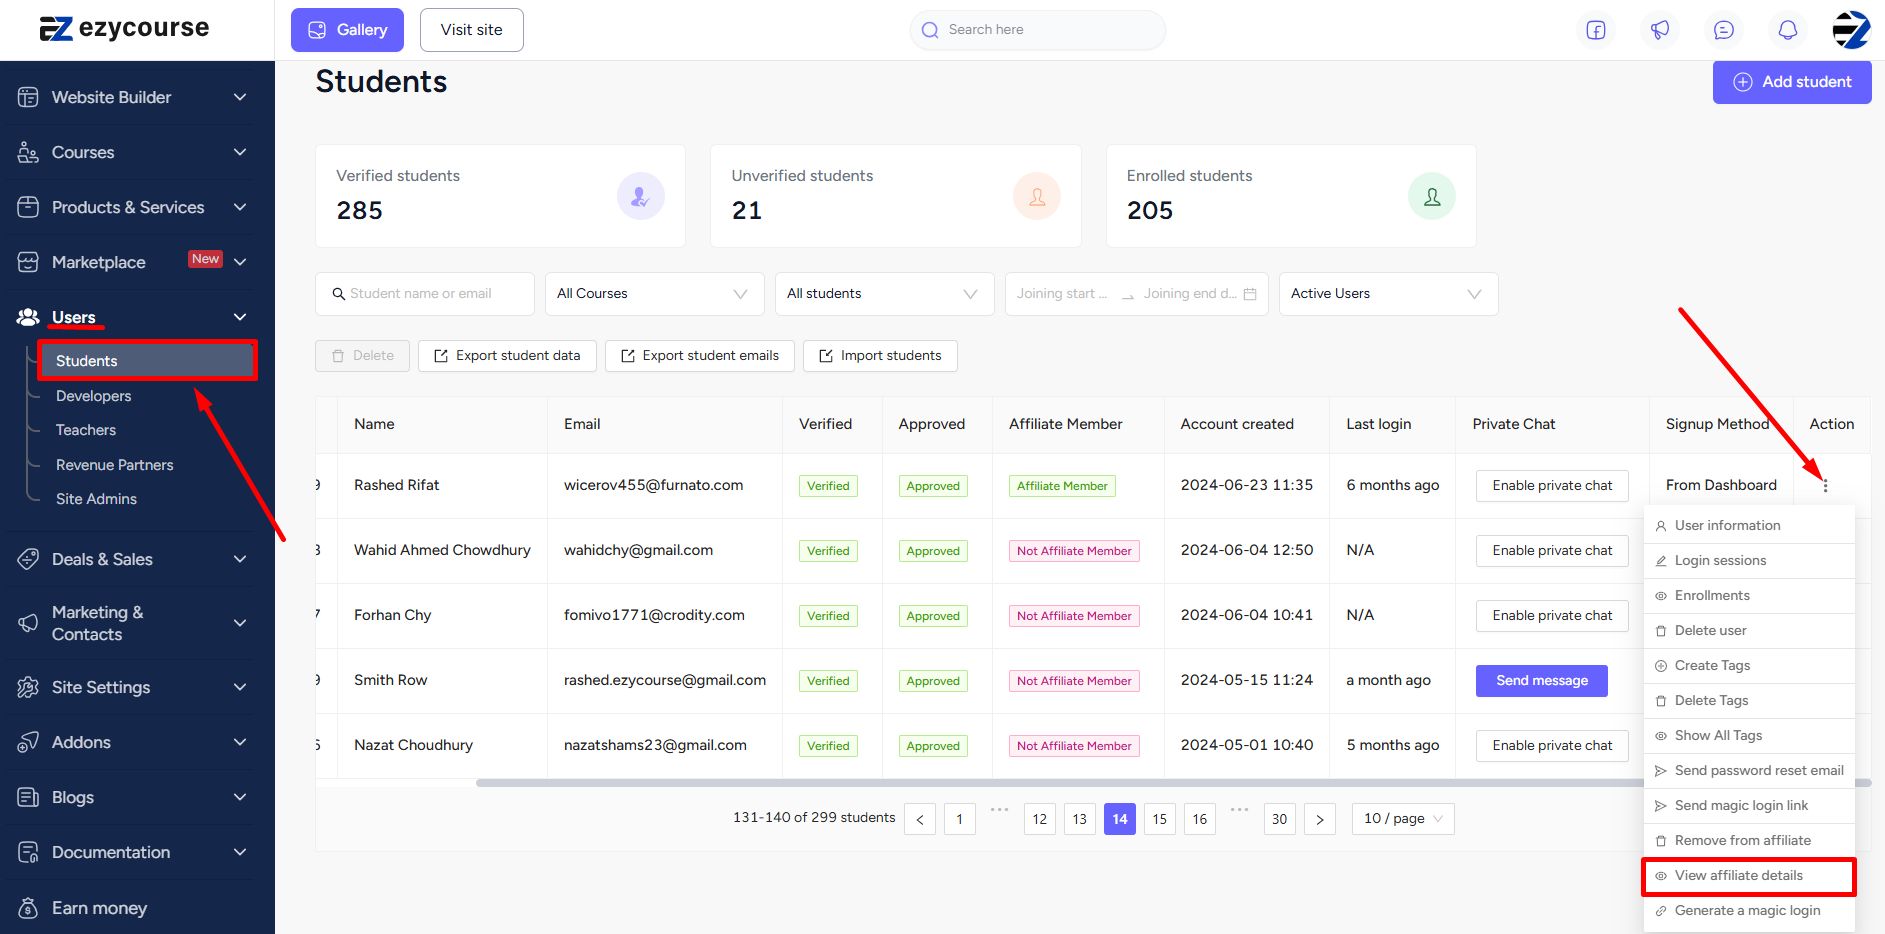Collapse the Users menu chevron
The width and height of the screenshot is (1885, 934).
tap(240, 317)
